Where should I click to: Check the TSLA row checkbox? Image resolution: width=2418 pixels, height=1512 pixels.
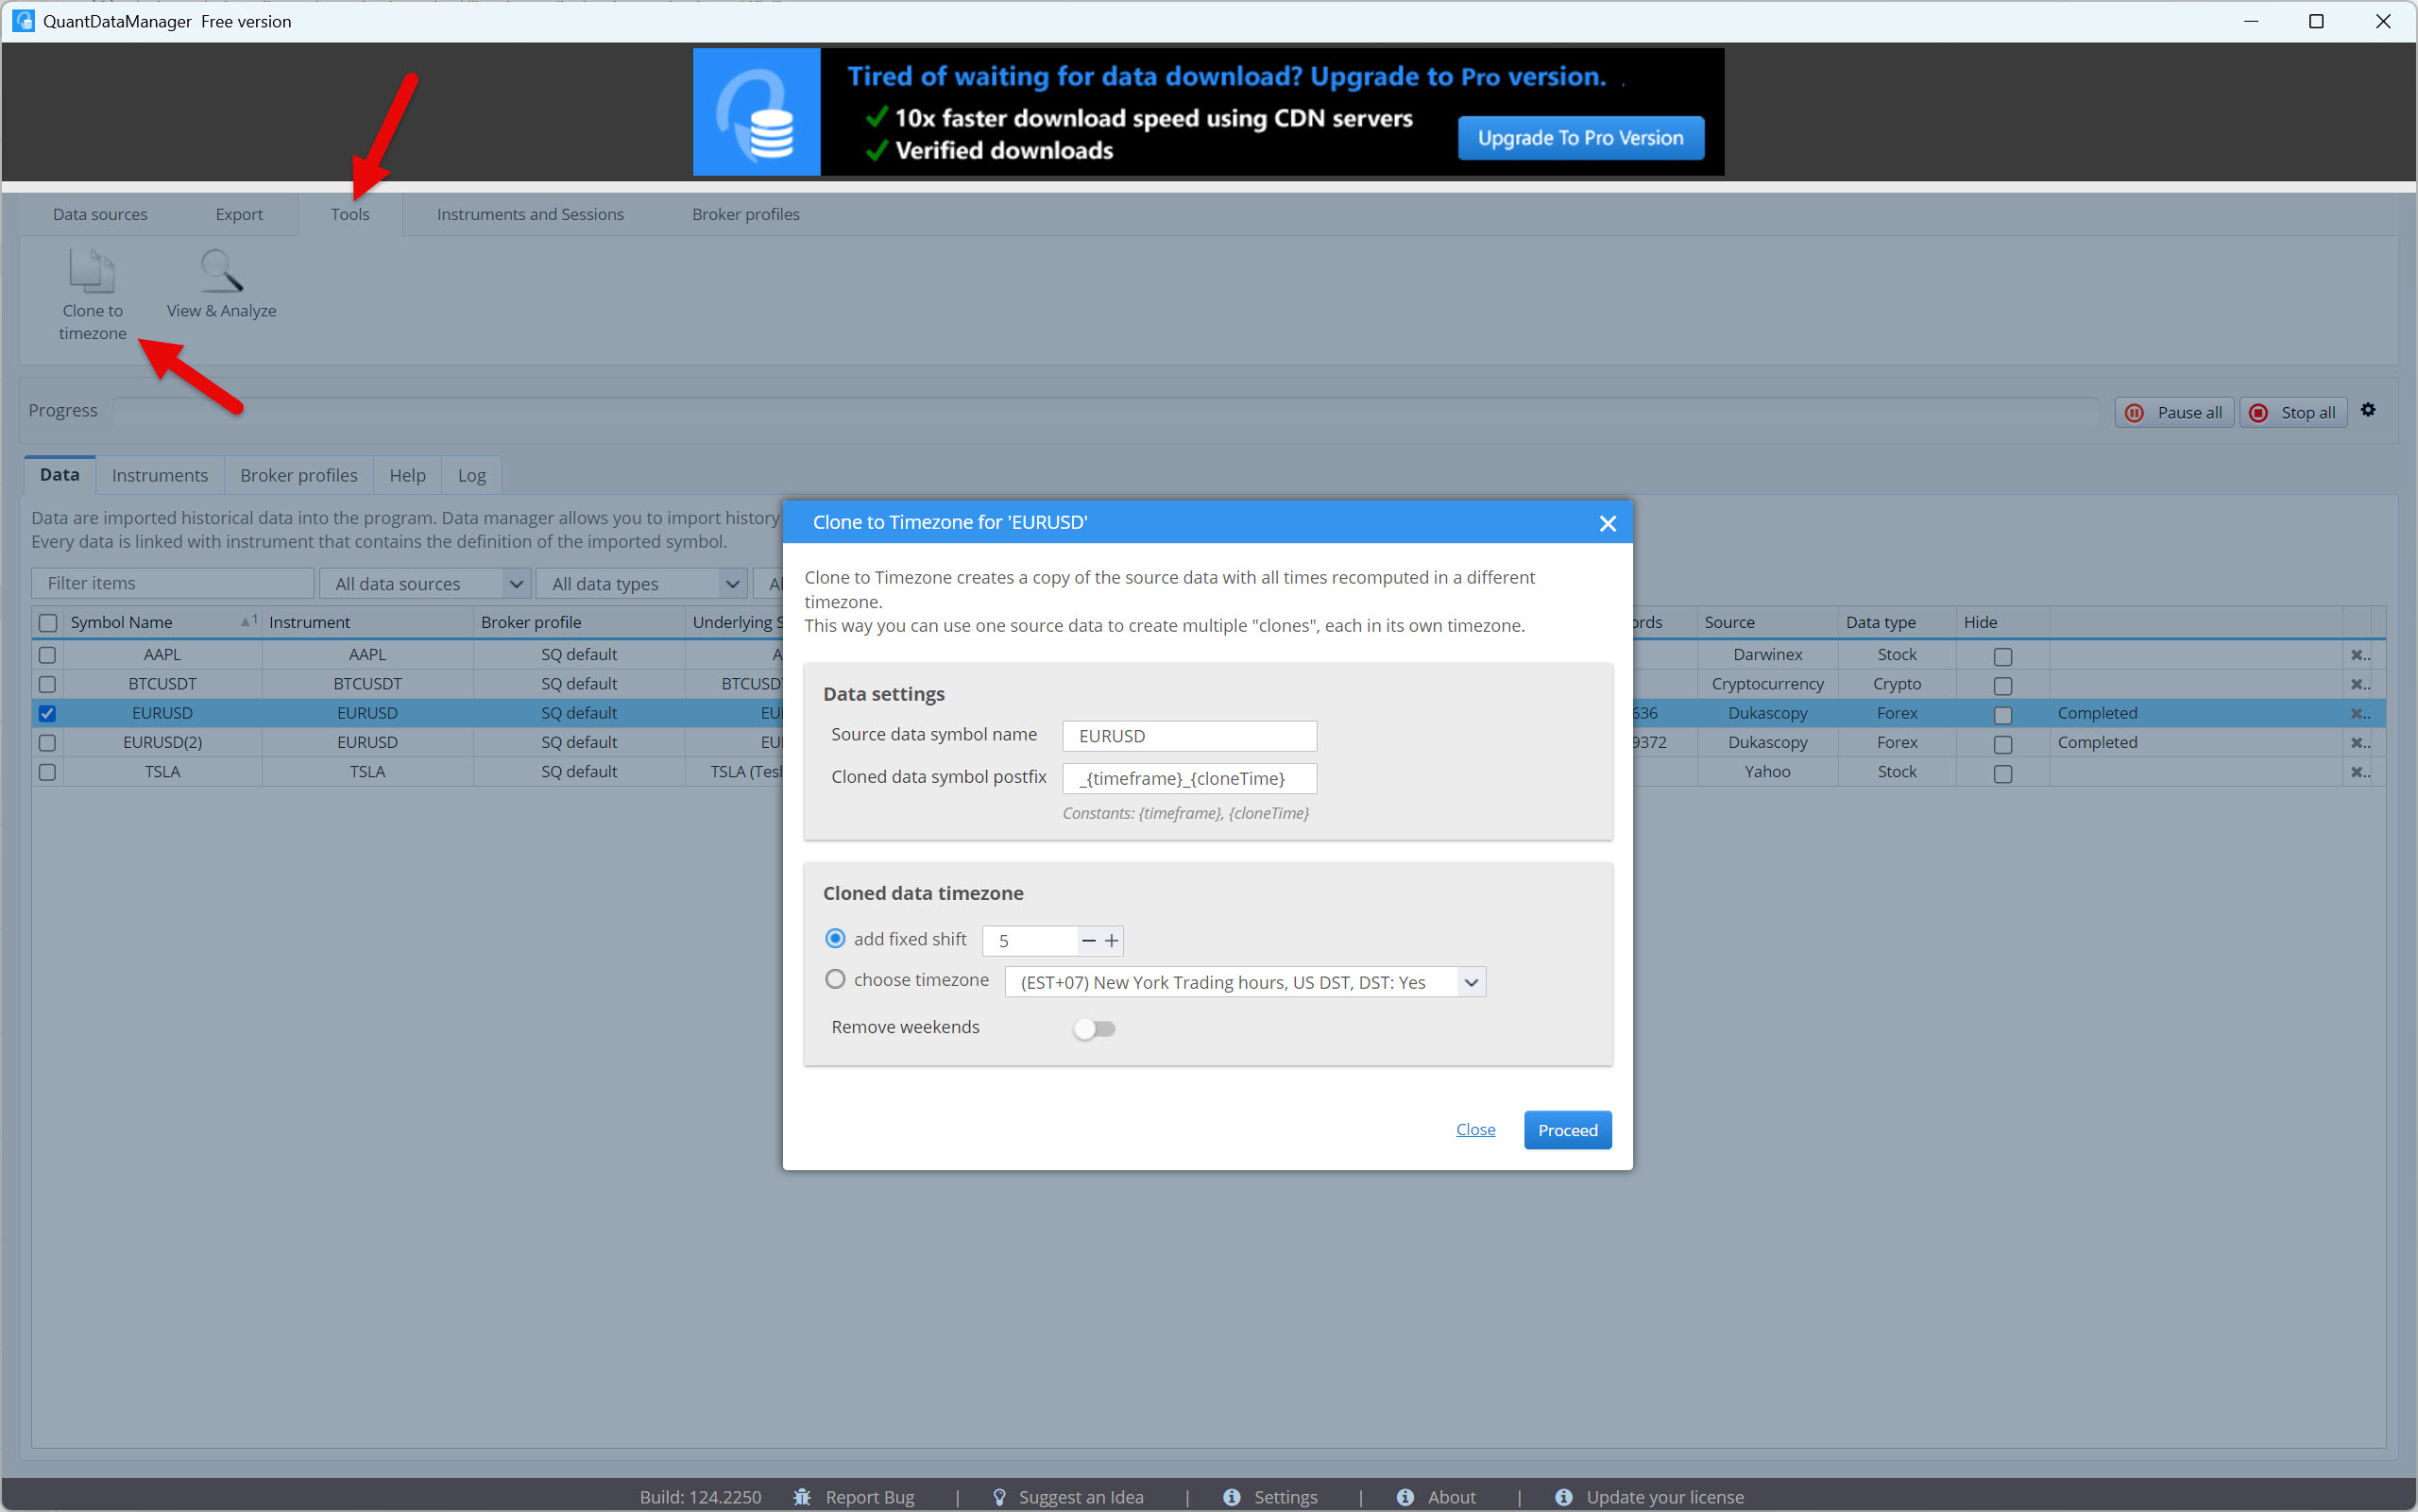pos(47,772)
